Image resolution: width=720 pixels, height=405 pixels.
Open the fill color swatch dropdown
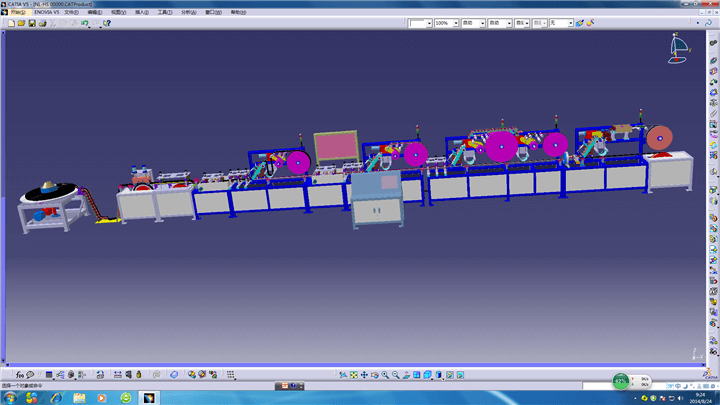[x=428, y=23]
